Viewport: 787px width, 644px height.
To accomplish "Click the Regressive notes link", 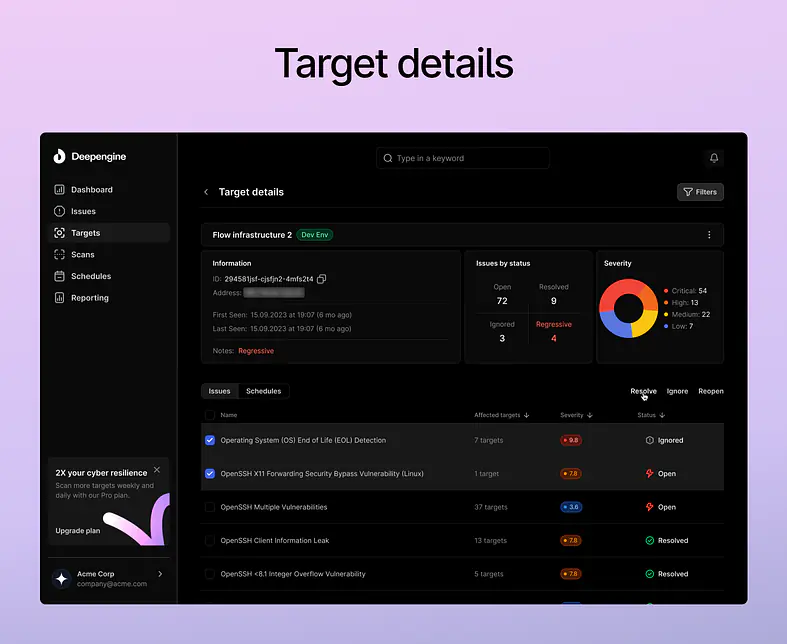I will coord(256,351).
